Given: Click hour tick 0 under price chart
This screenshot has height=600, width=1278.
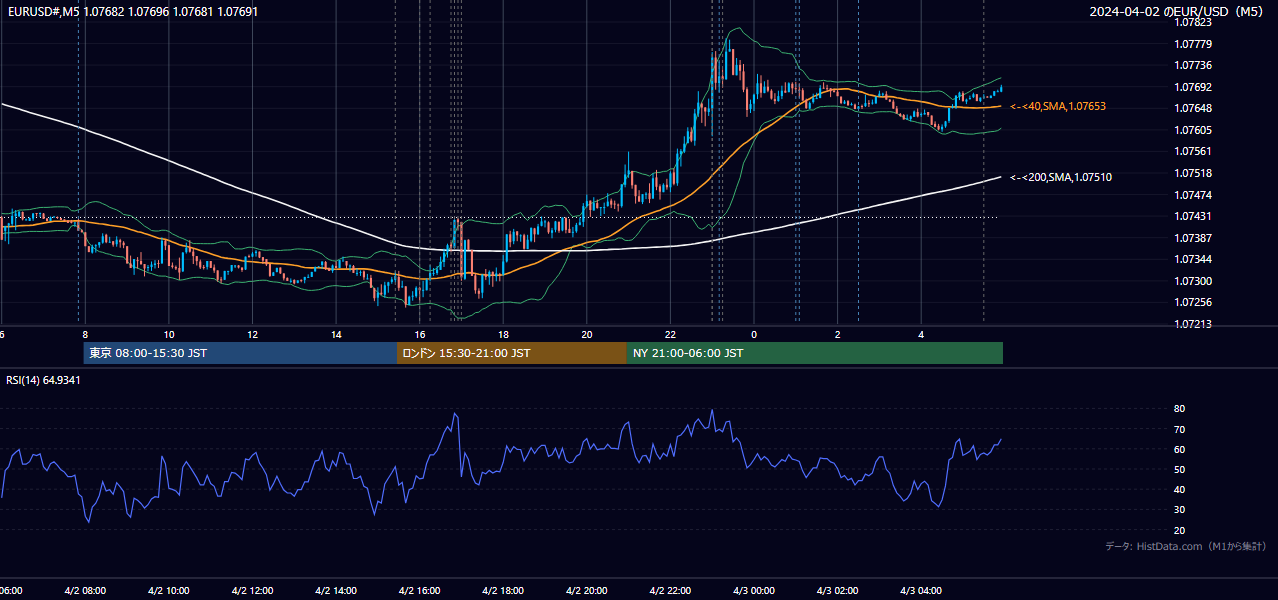Looking at the screenshot, I should [754, 334].
